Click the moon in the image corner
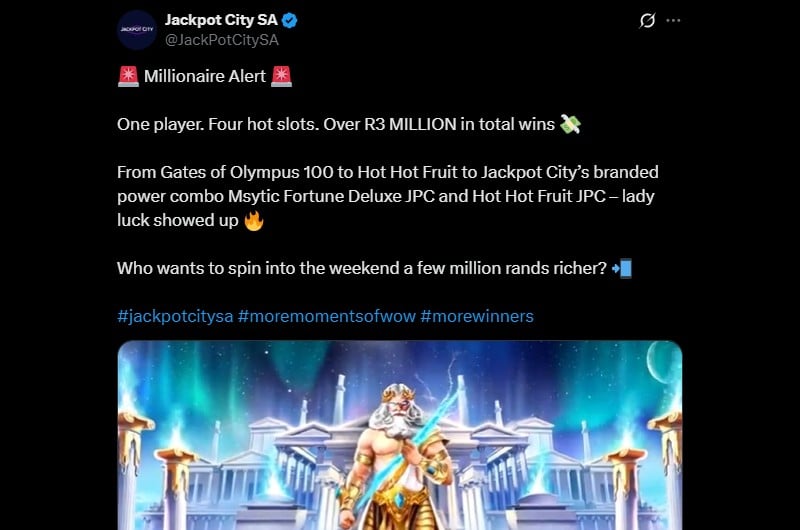Image resolution: width=800 pixels, height=530 pixels. pos(661,360)
